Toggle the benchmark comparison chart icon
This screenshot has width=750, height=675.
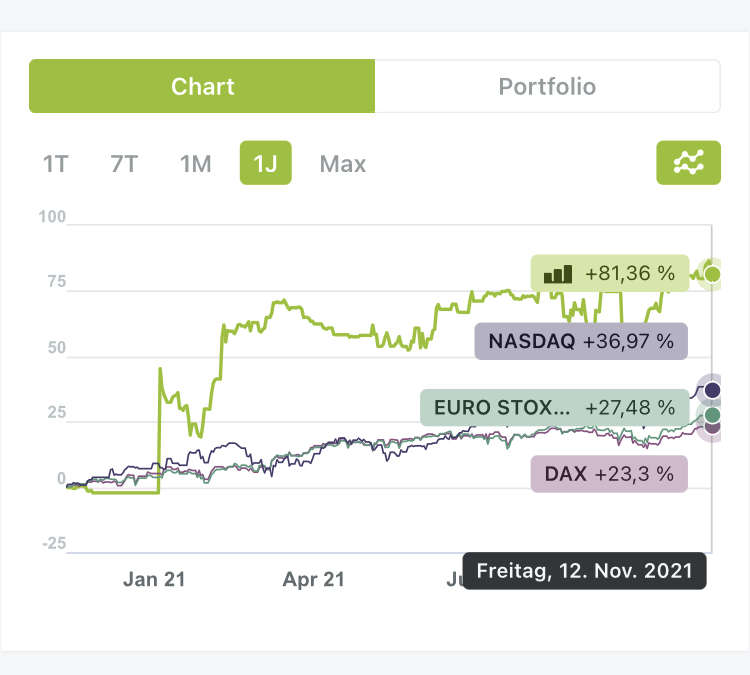(688, 163)
